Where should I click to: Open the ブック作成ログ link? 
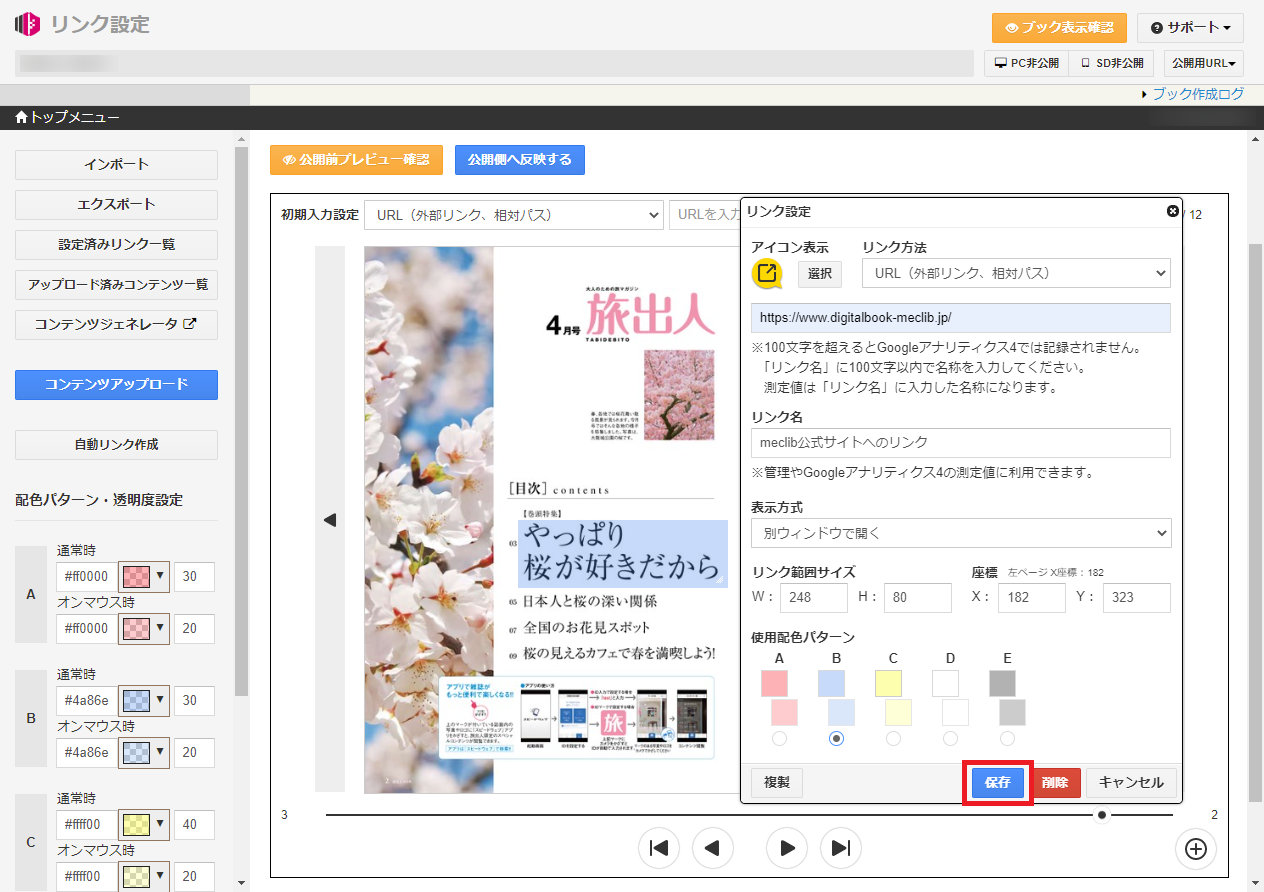1198,94
